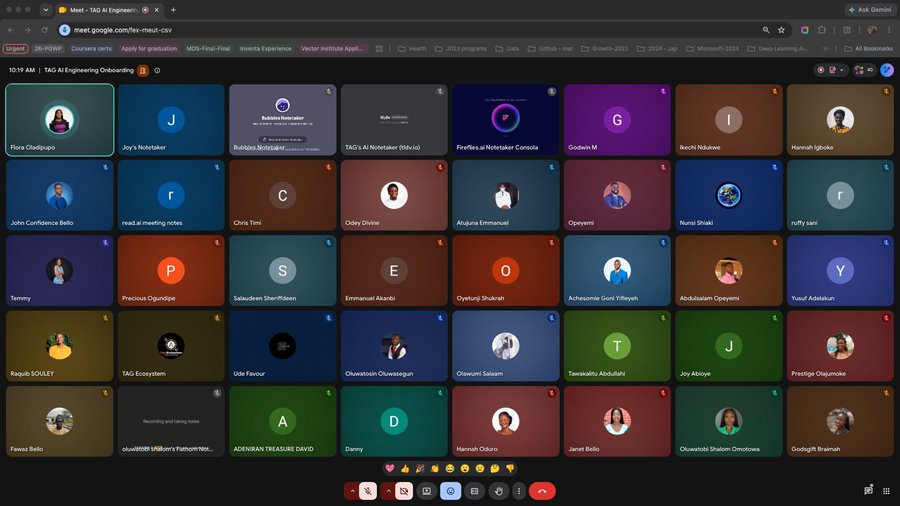Send the clapping hands reaction
The image size is (900, 506).
[x=435, y=469]
